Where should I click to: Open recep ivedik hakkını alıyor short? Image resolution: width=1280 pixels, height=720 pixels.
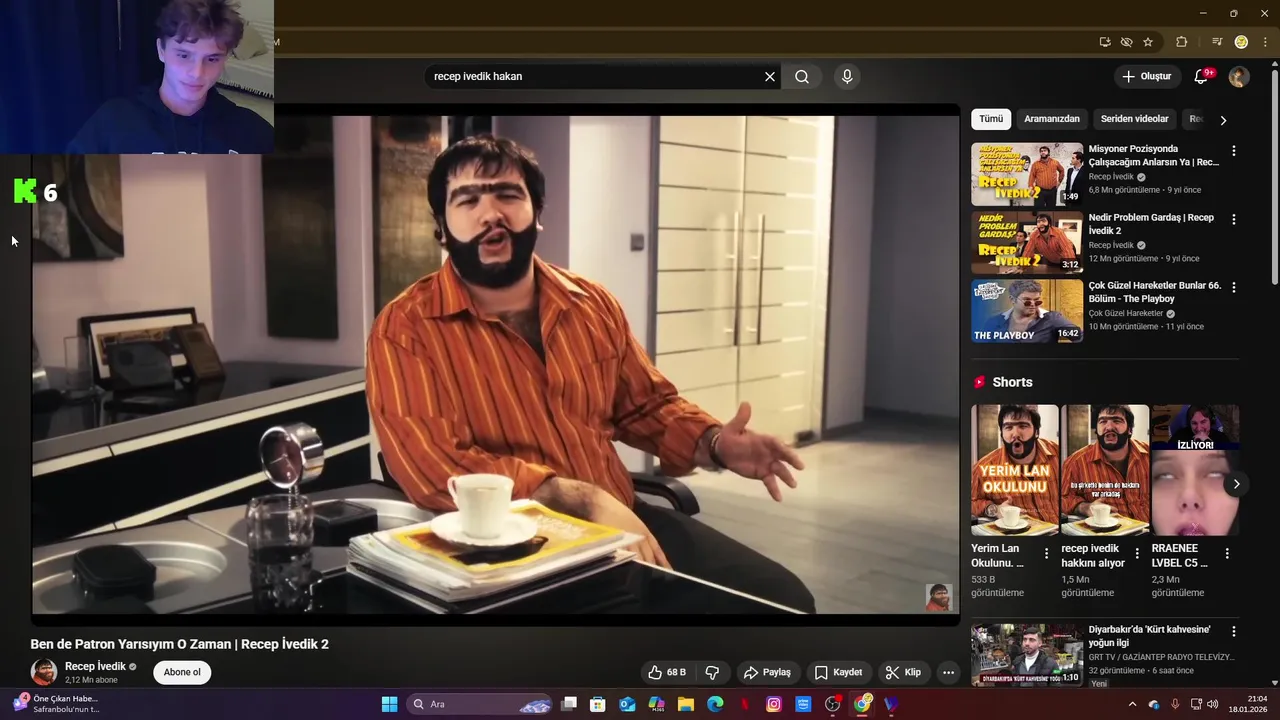1105,470
